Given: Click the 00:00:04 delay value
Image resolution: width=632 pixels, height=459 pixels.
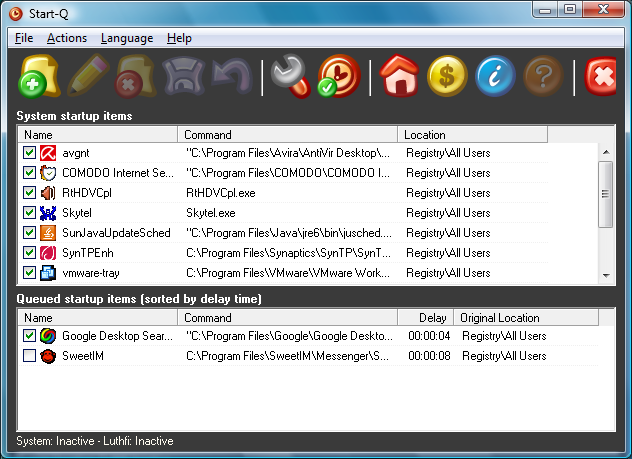Looking at the screenshot, I should [x=429, y=336].
